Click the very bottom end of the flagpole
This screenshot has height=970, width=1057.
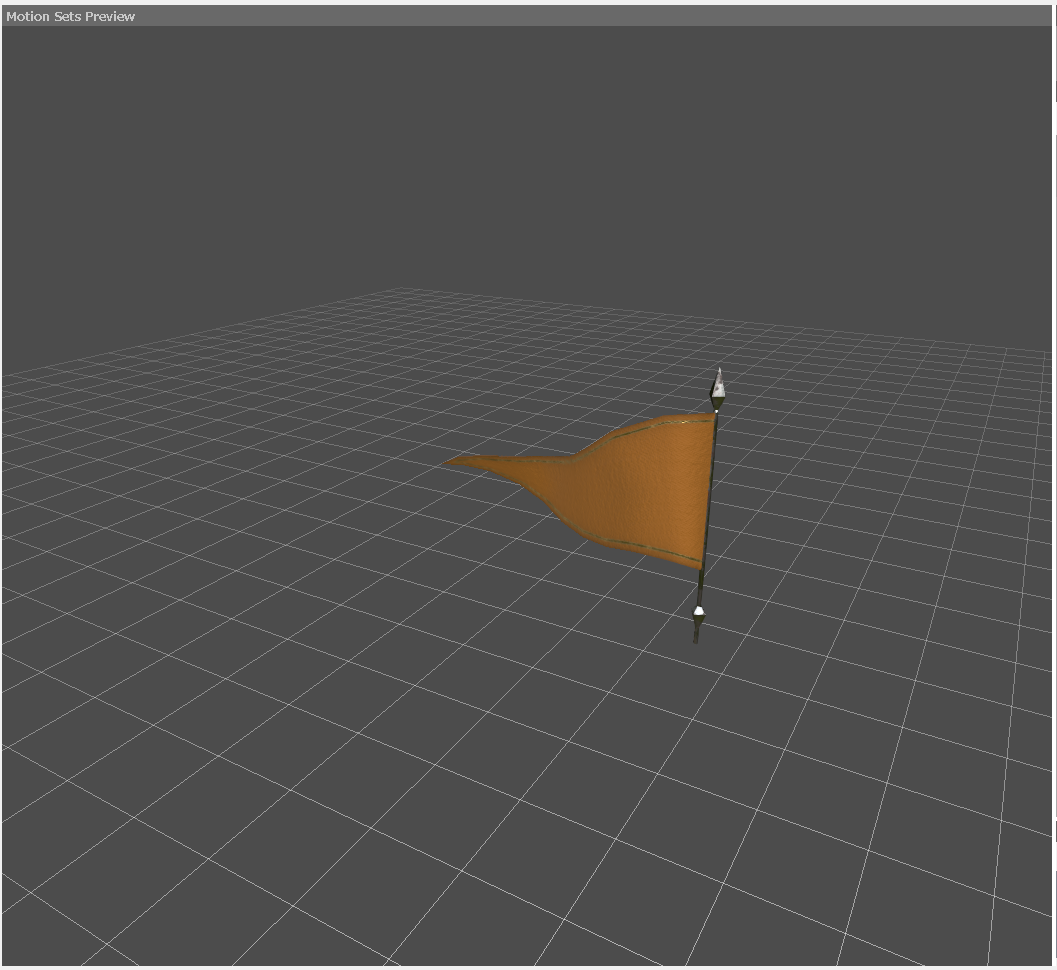(x=696, y=638)
